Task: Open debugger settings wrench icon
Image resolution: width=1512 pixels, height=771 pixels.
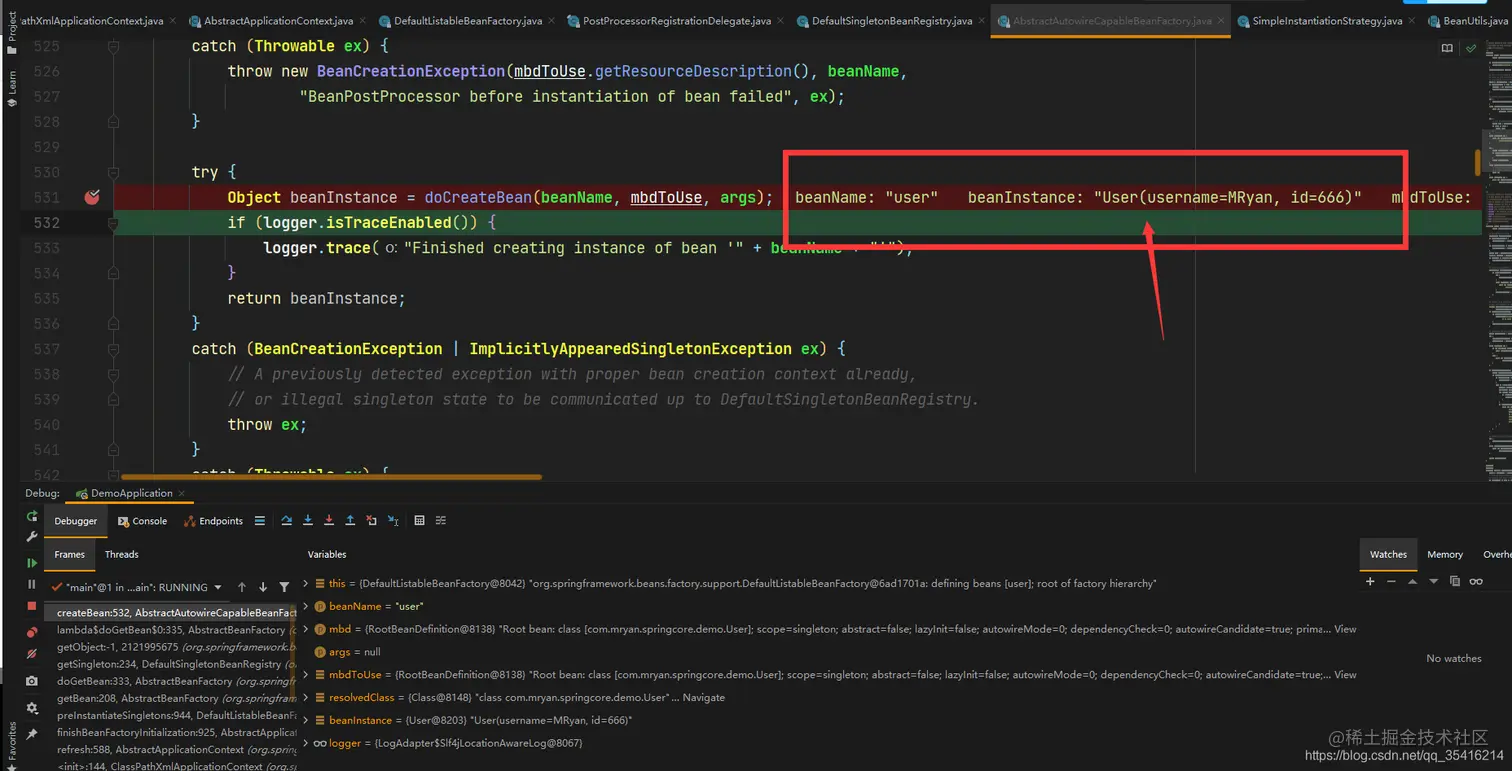Action: pyautogui.click(x=32, y=537)
